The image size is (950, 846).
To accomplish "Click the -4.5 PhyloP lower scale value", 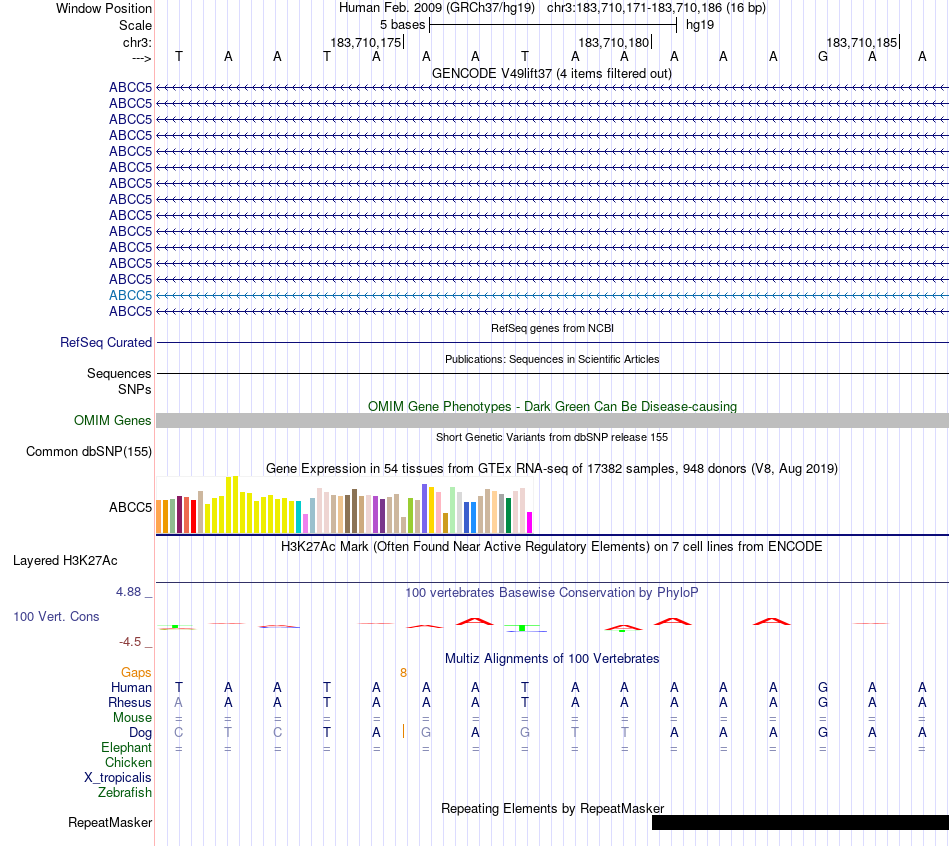I will (130, 641).
